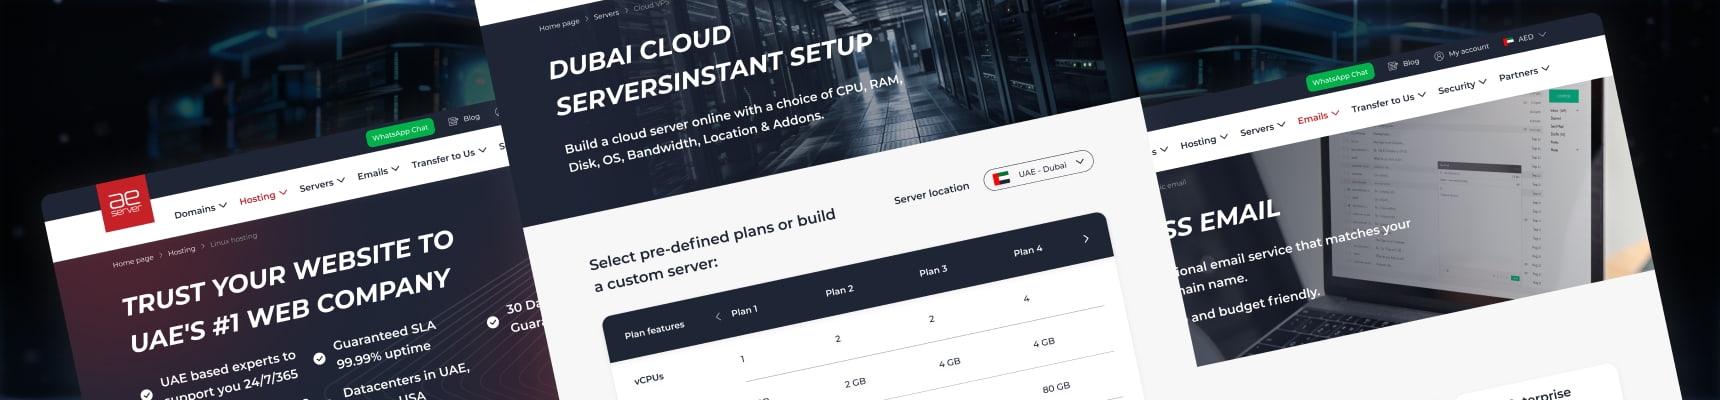Expand the Domains menu dropdown
Image resolution: width=1720 pixels, height=400 pixels.
point(200,210)
